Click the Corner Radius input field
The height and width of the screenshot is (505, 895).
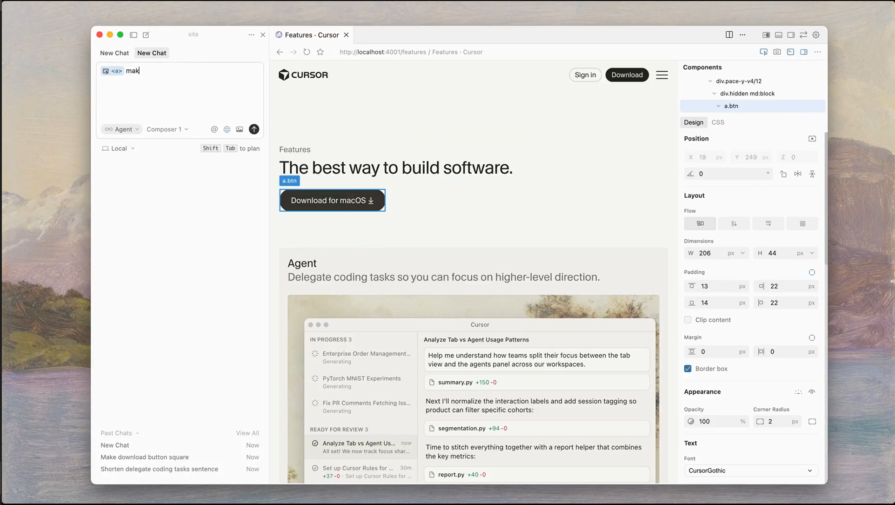[x=777, y=422]
